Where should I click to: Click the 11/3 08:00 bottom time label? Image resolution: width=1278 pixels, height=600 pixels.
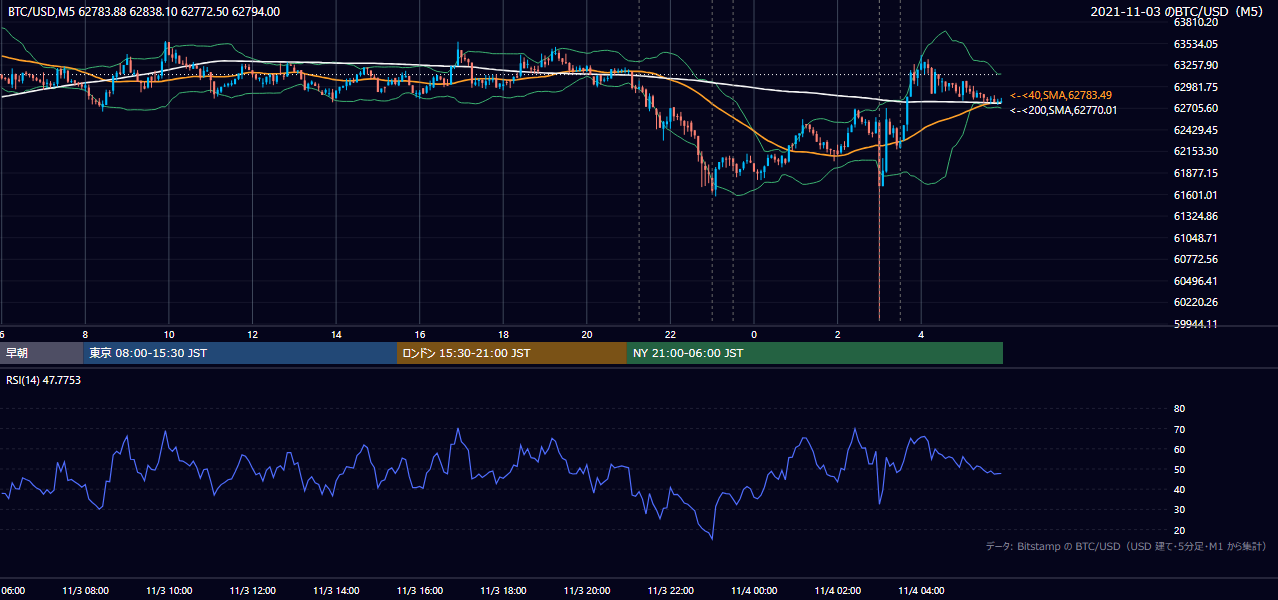(x=85, y=591)
